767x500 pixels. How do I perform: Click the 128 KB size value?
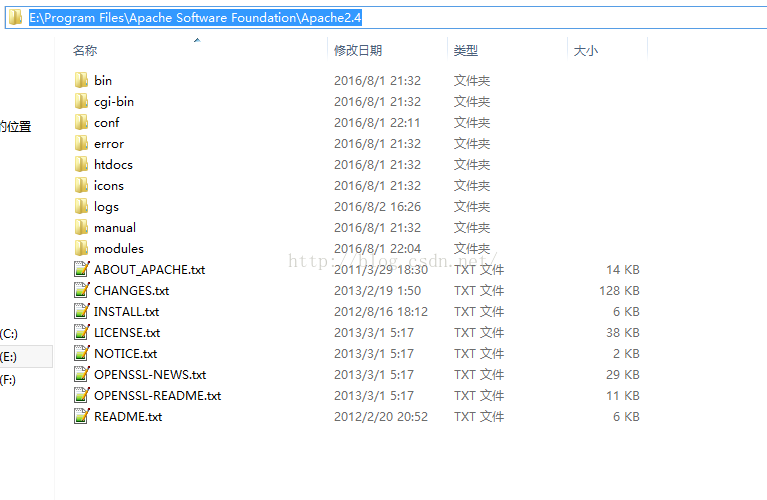click(619, 291)
